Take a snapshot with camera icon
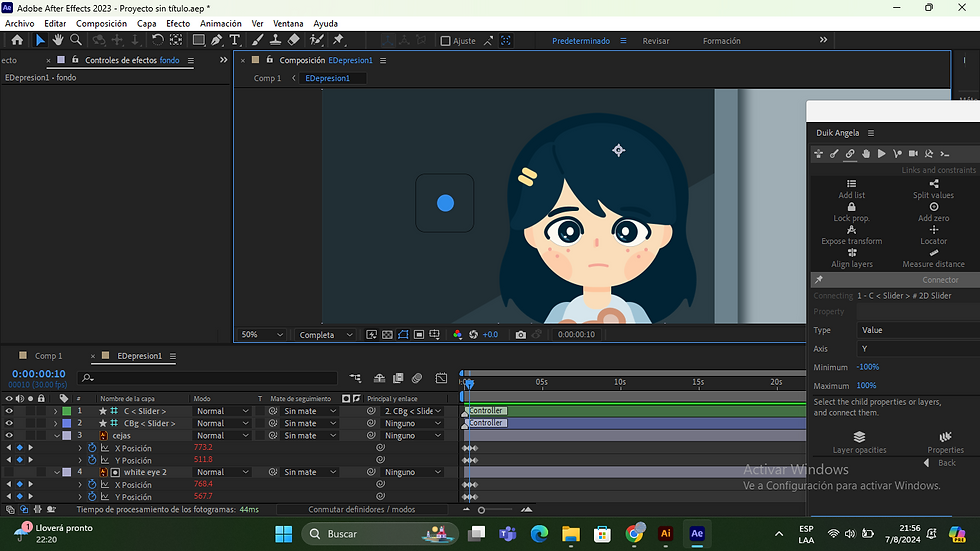980x551 pixels. (x=521, y=335)
